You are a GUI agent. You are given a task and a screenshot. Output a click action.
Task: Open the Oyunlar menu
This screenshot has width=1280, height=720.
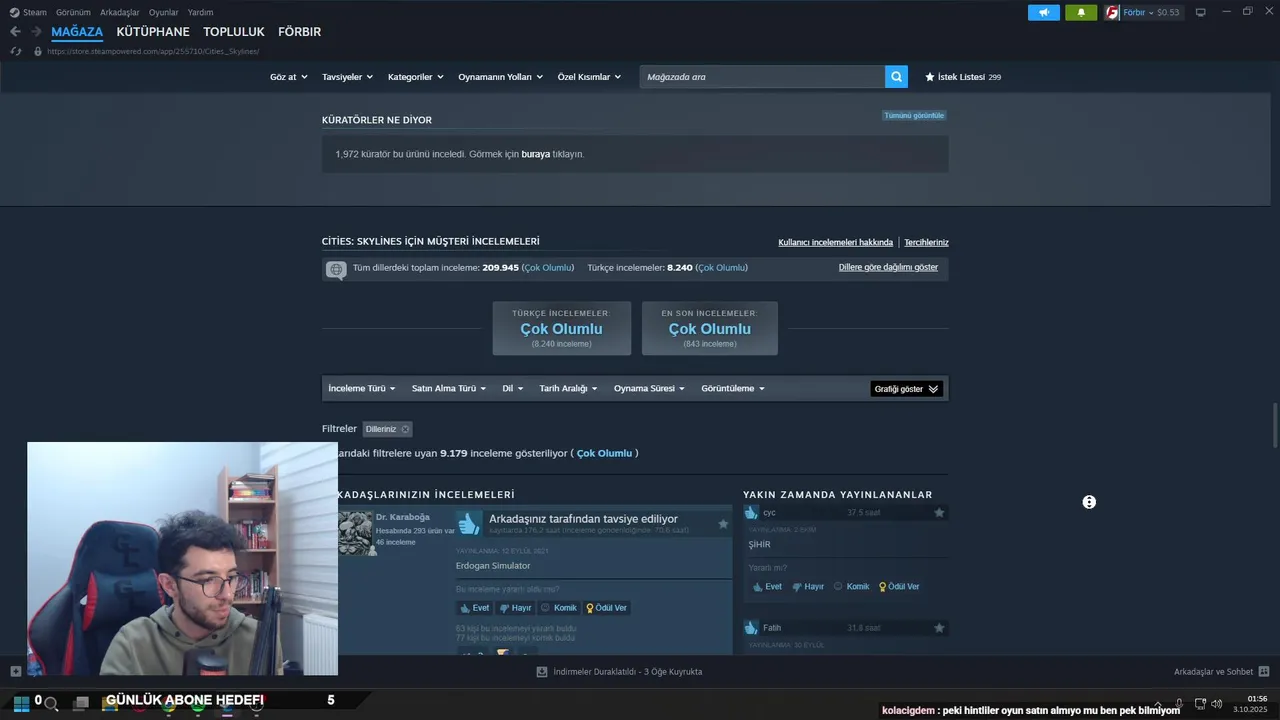[x=164, y=13]
